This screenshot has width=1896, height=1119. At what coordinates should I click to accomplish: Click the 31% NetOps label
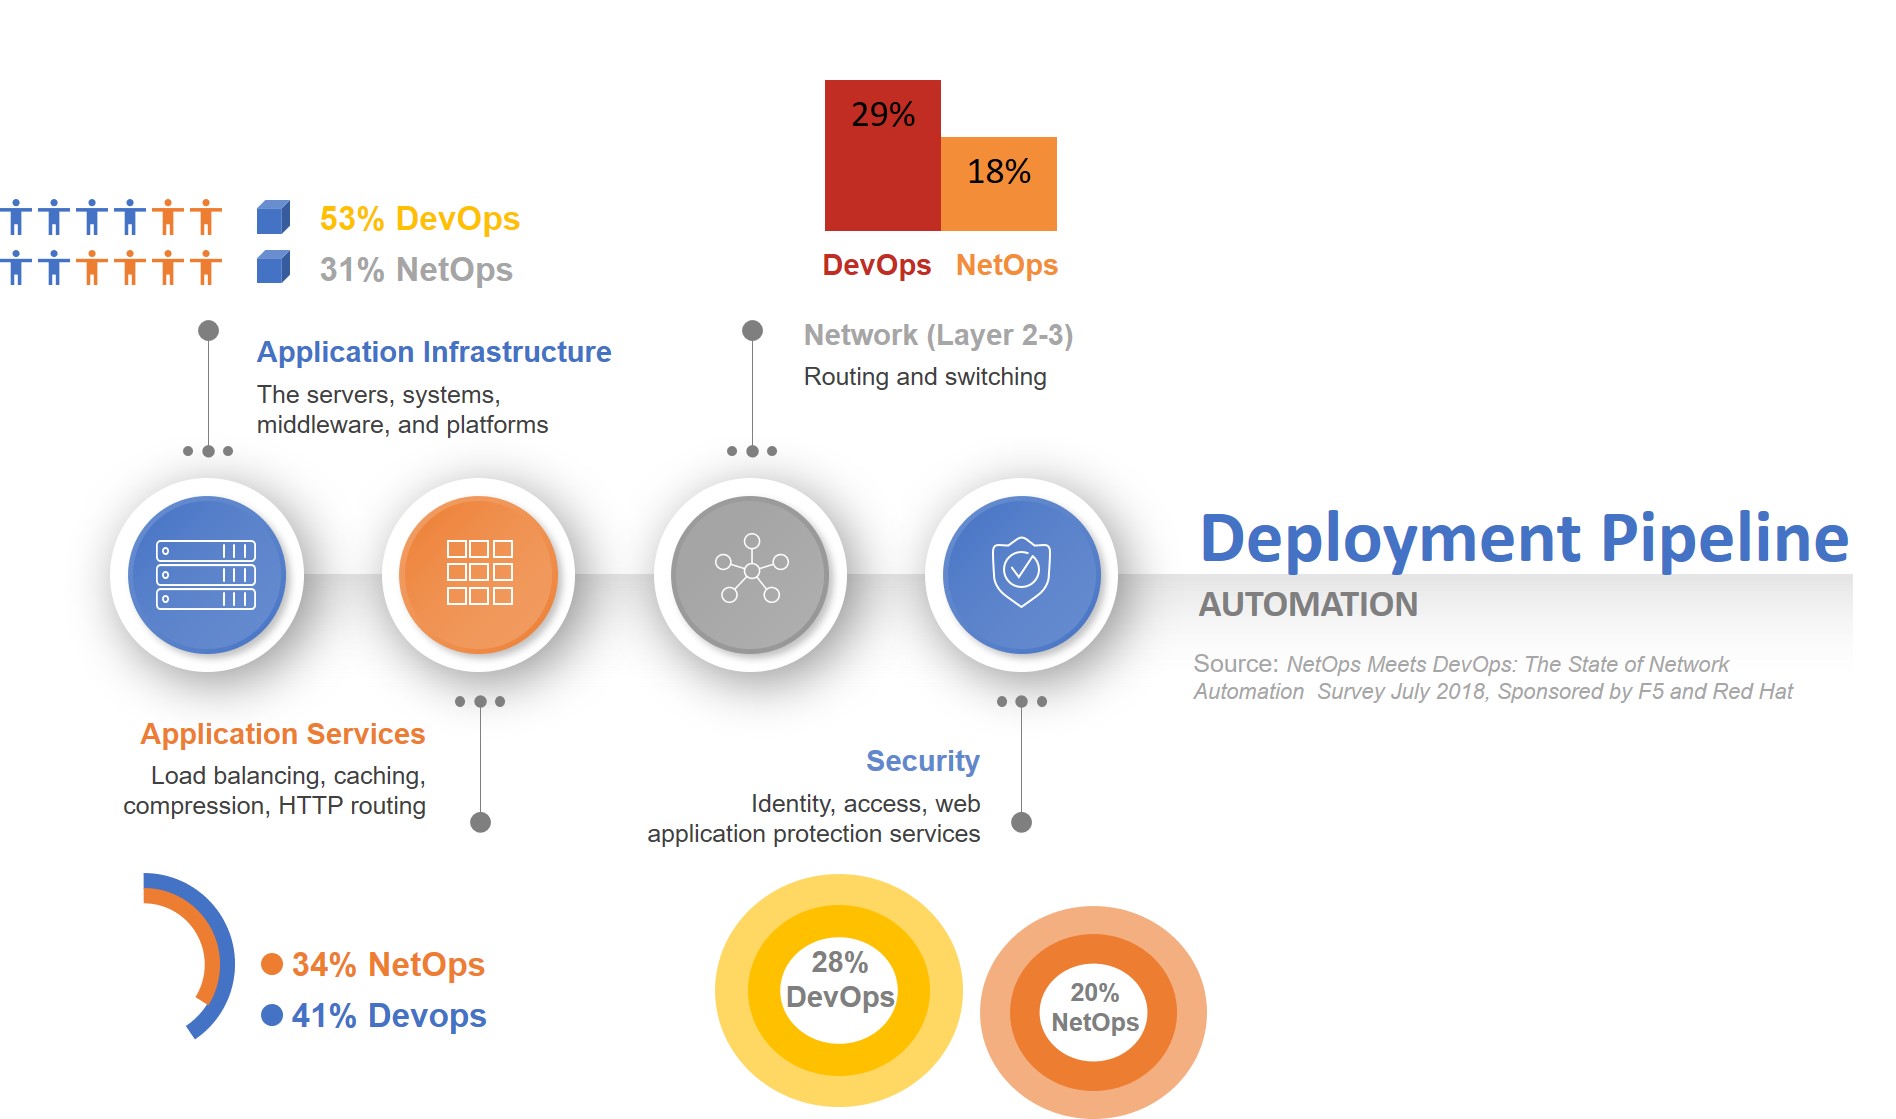click(416, 269)
